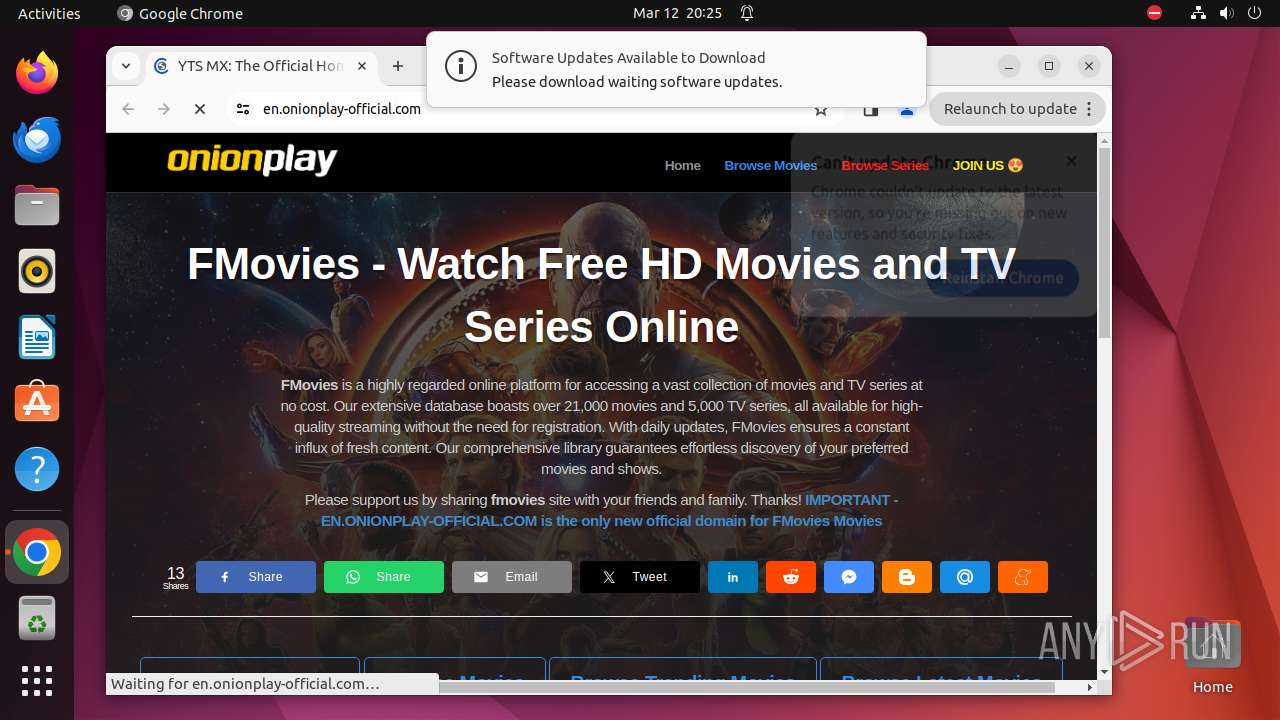Share the page via WhatsApp
Viewport: 1280px width, 720px height.
(x=384, y=577)
